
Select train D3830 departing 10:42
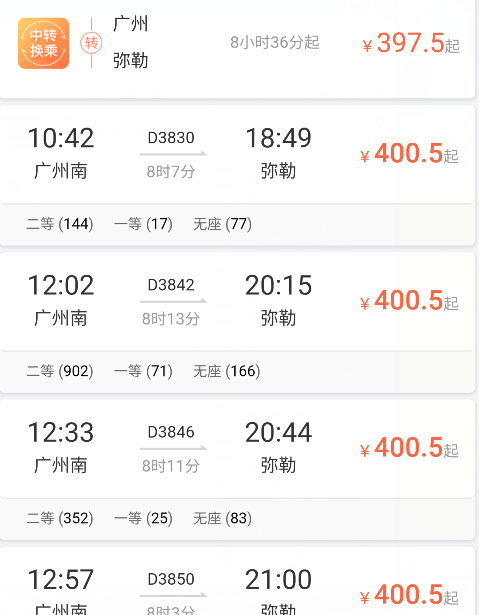237,154
